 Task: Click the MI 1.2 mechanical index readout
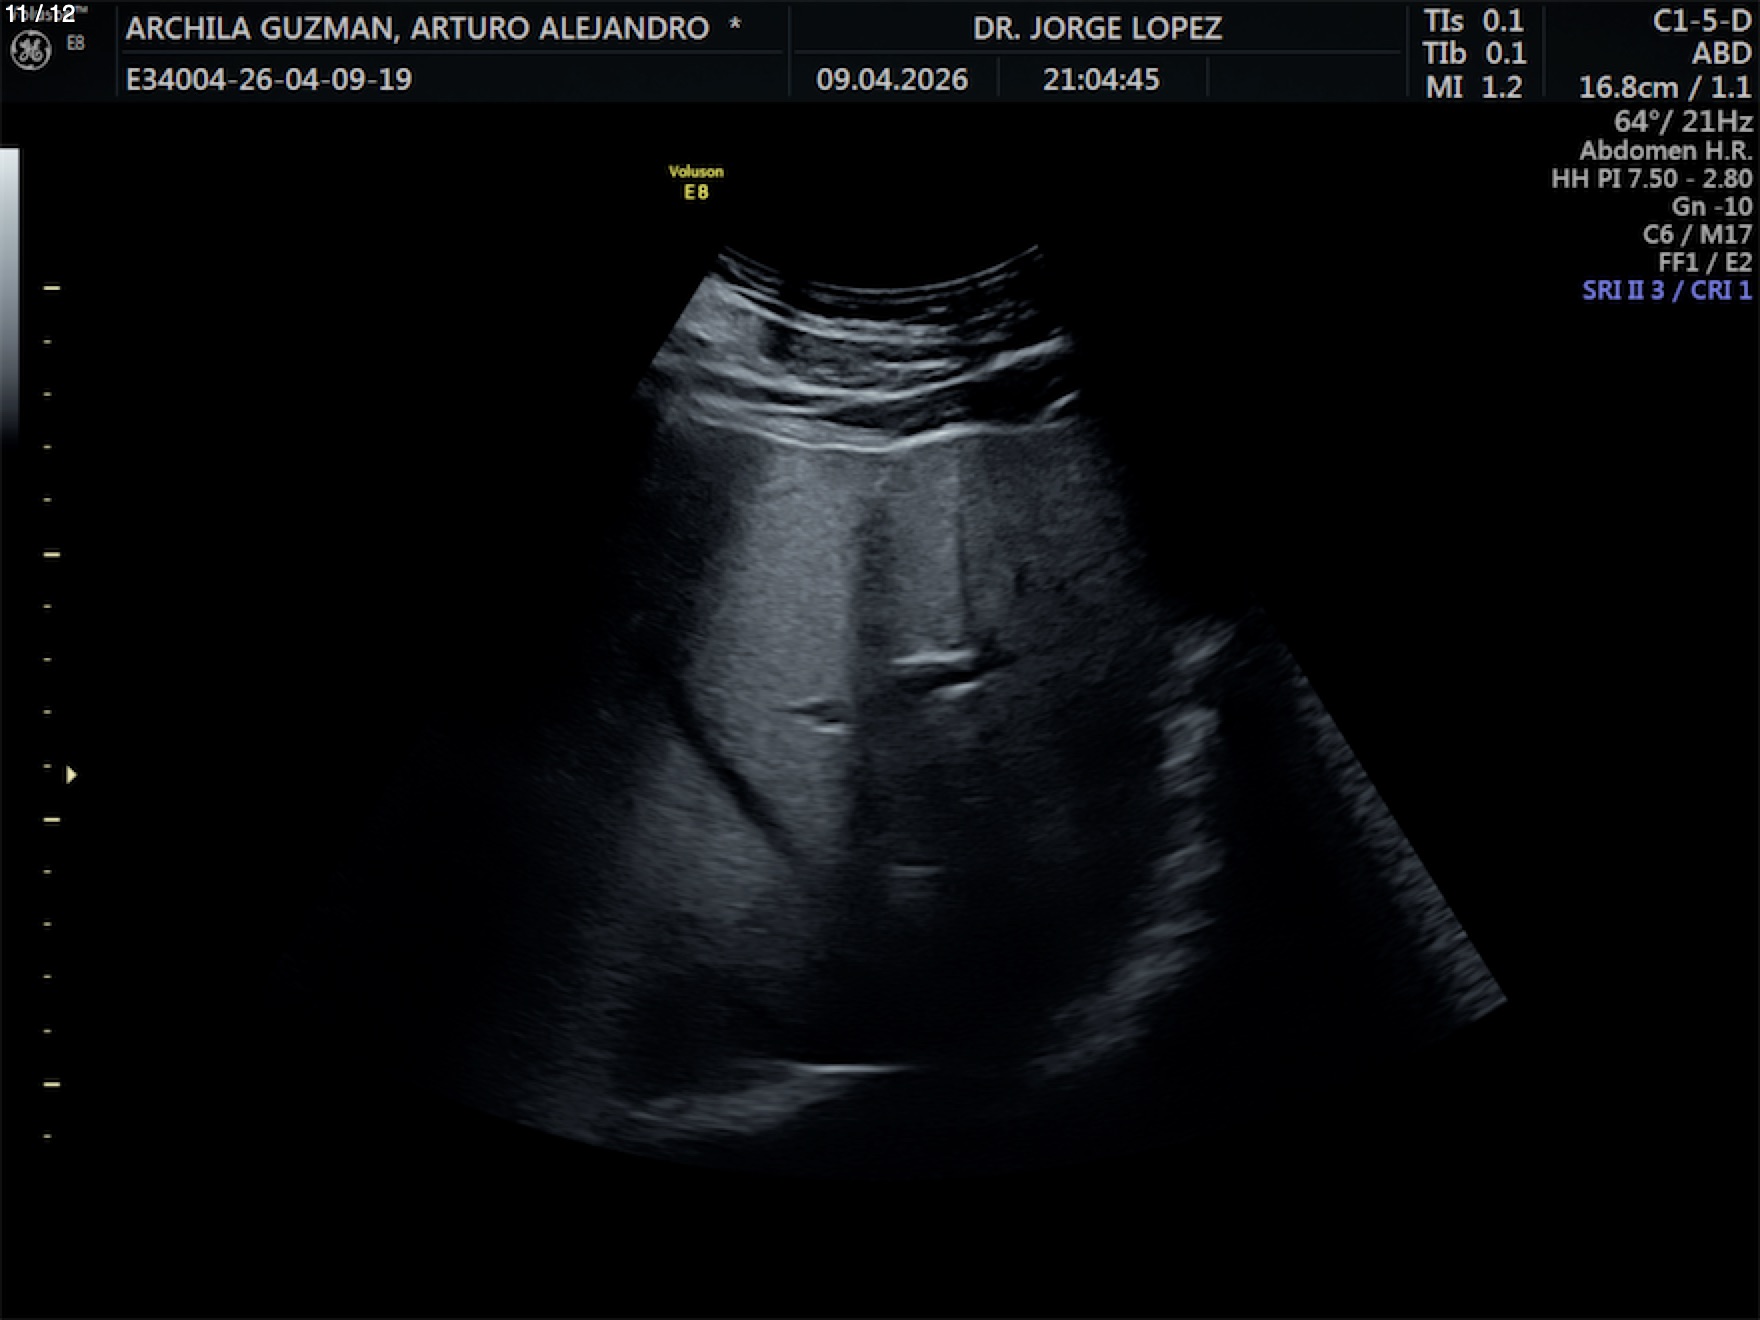[1474, 87]
